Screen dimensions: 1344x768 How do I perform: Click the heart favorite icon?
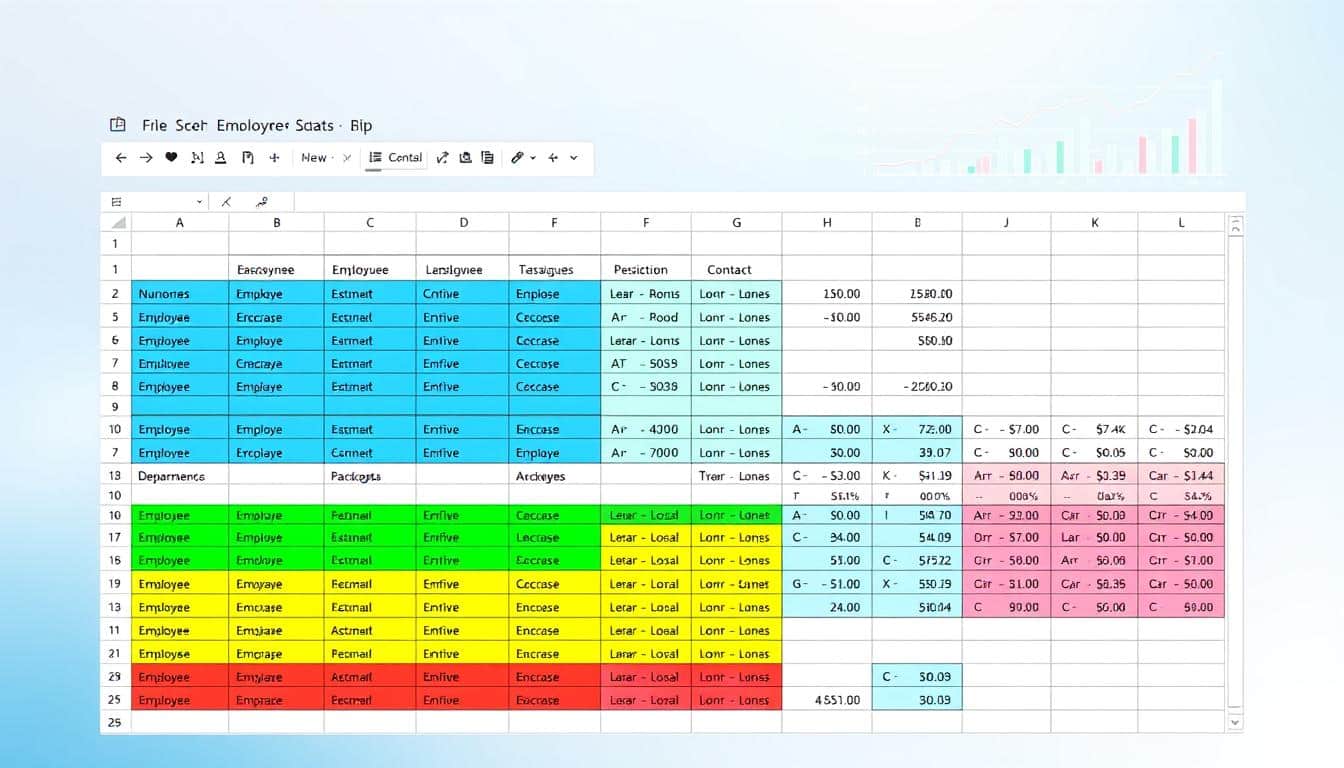pyautogui.click(x=171, y=158)
